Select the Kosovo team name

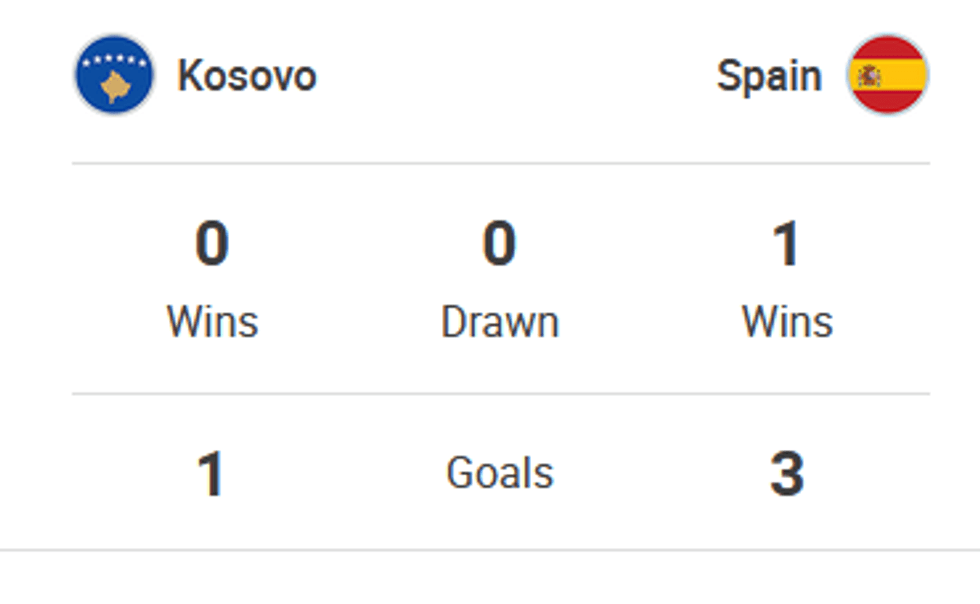[247, 76]
